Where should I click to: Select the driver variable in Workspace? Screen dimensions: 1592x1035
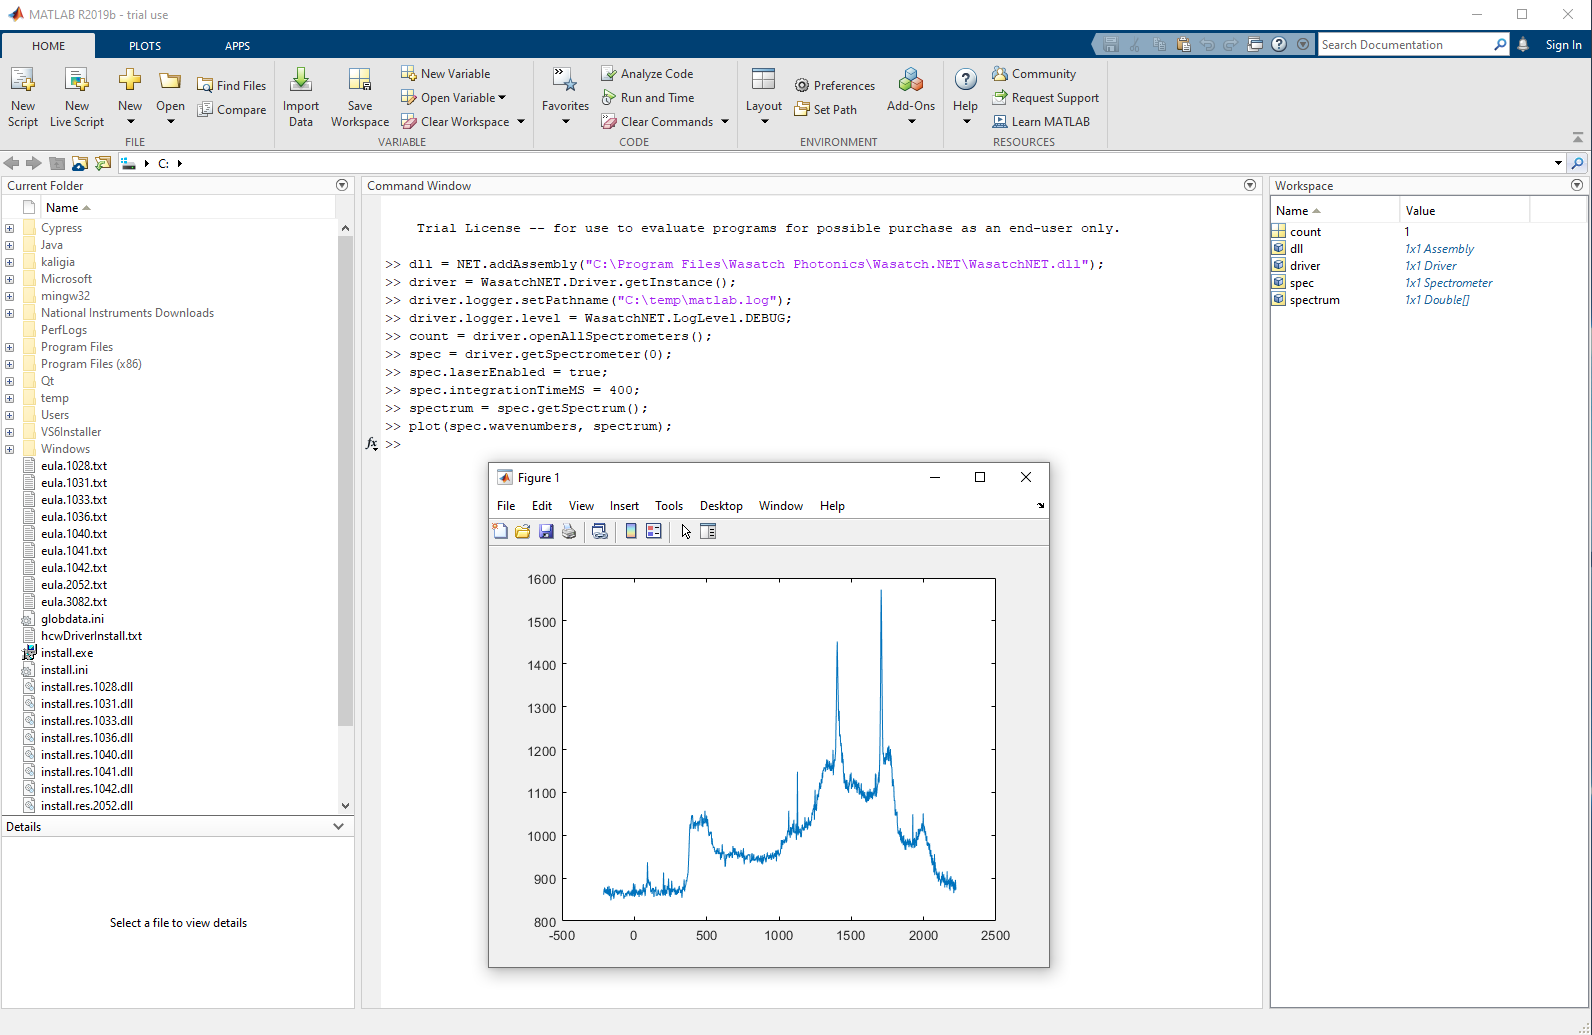pyautogui.click(x=1304, y=266)
